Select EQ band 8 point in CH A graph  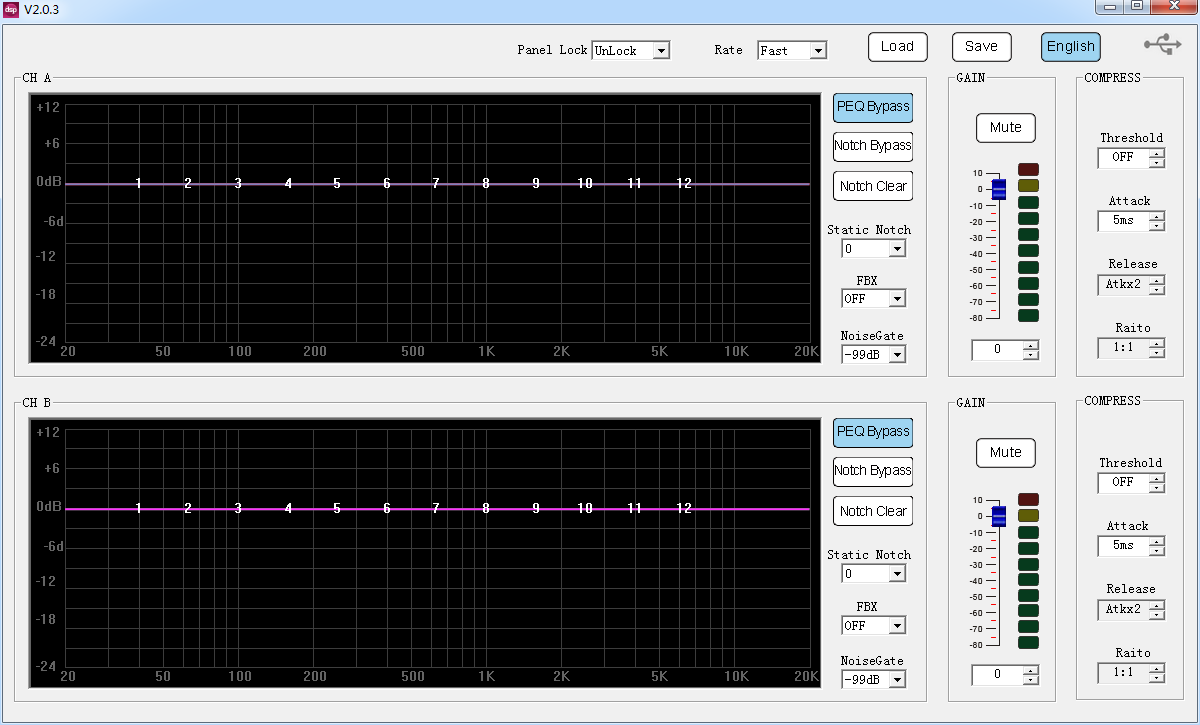coord(486,183)
